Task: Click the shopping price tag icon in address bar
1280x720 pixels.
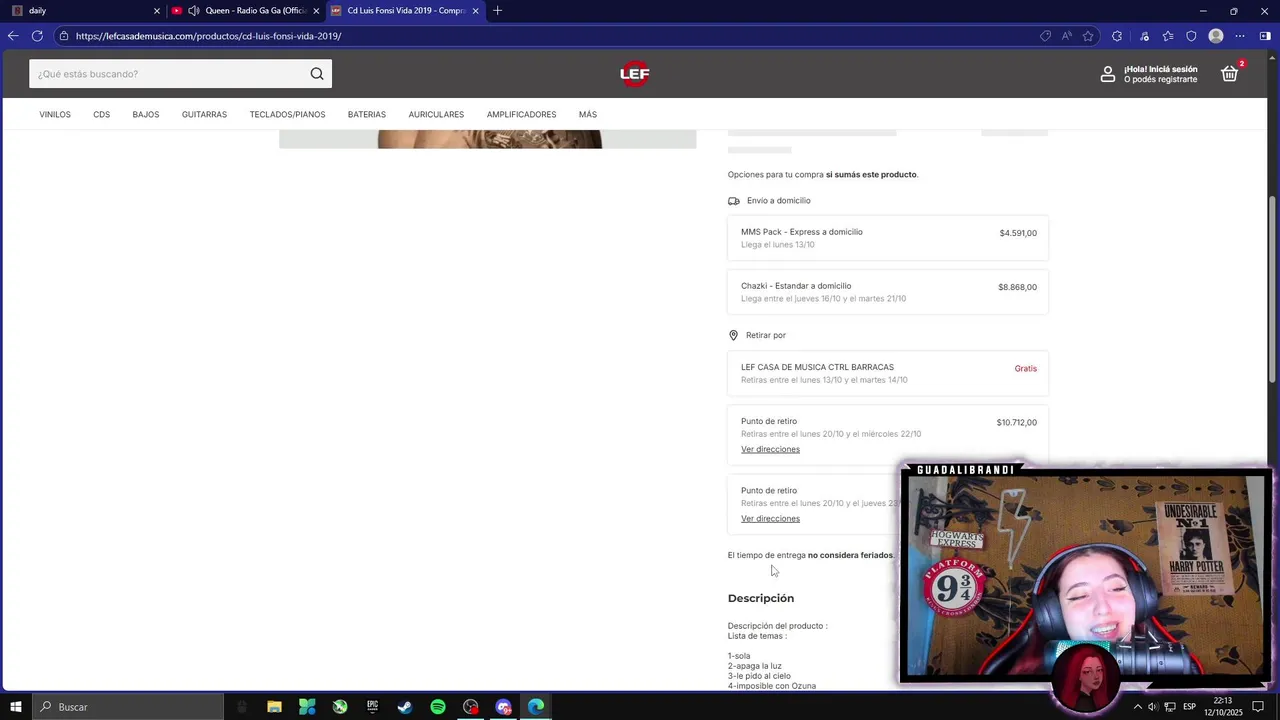Action: pyautogui.click(x=1045, y=36)
